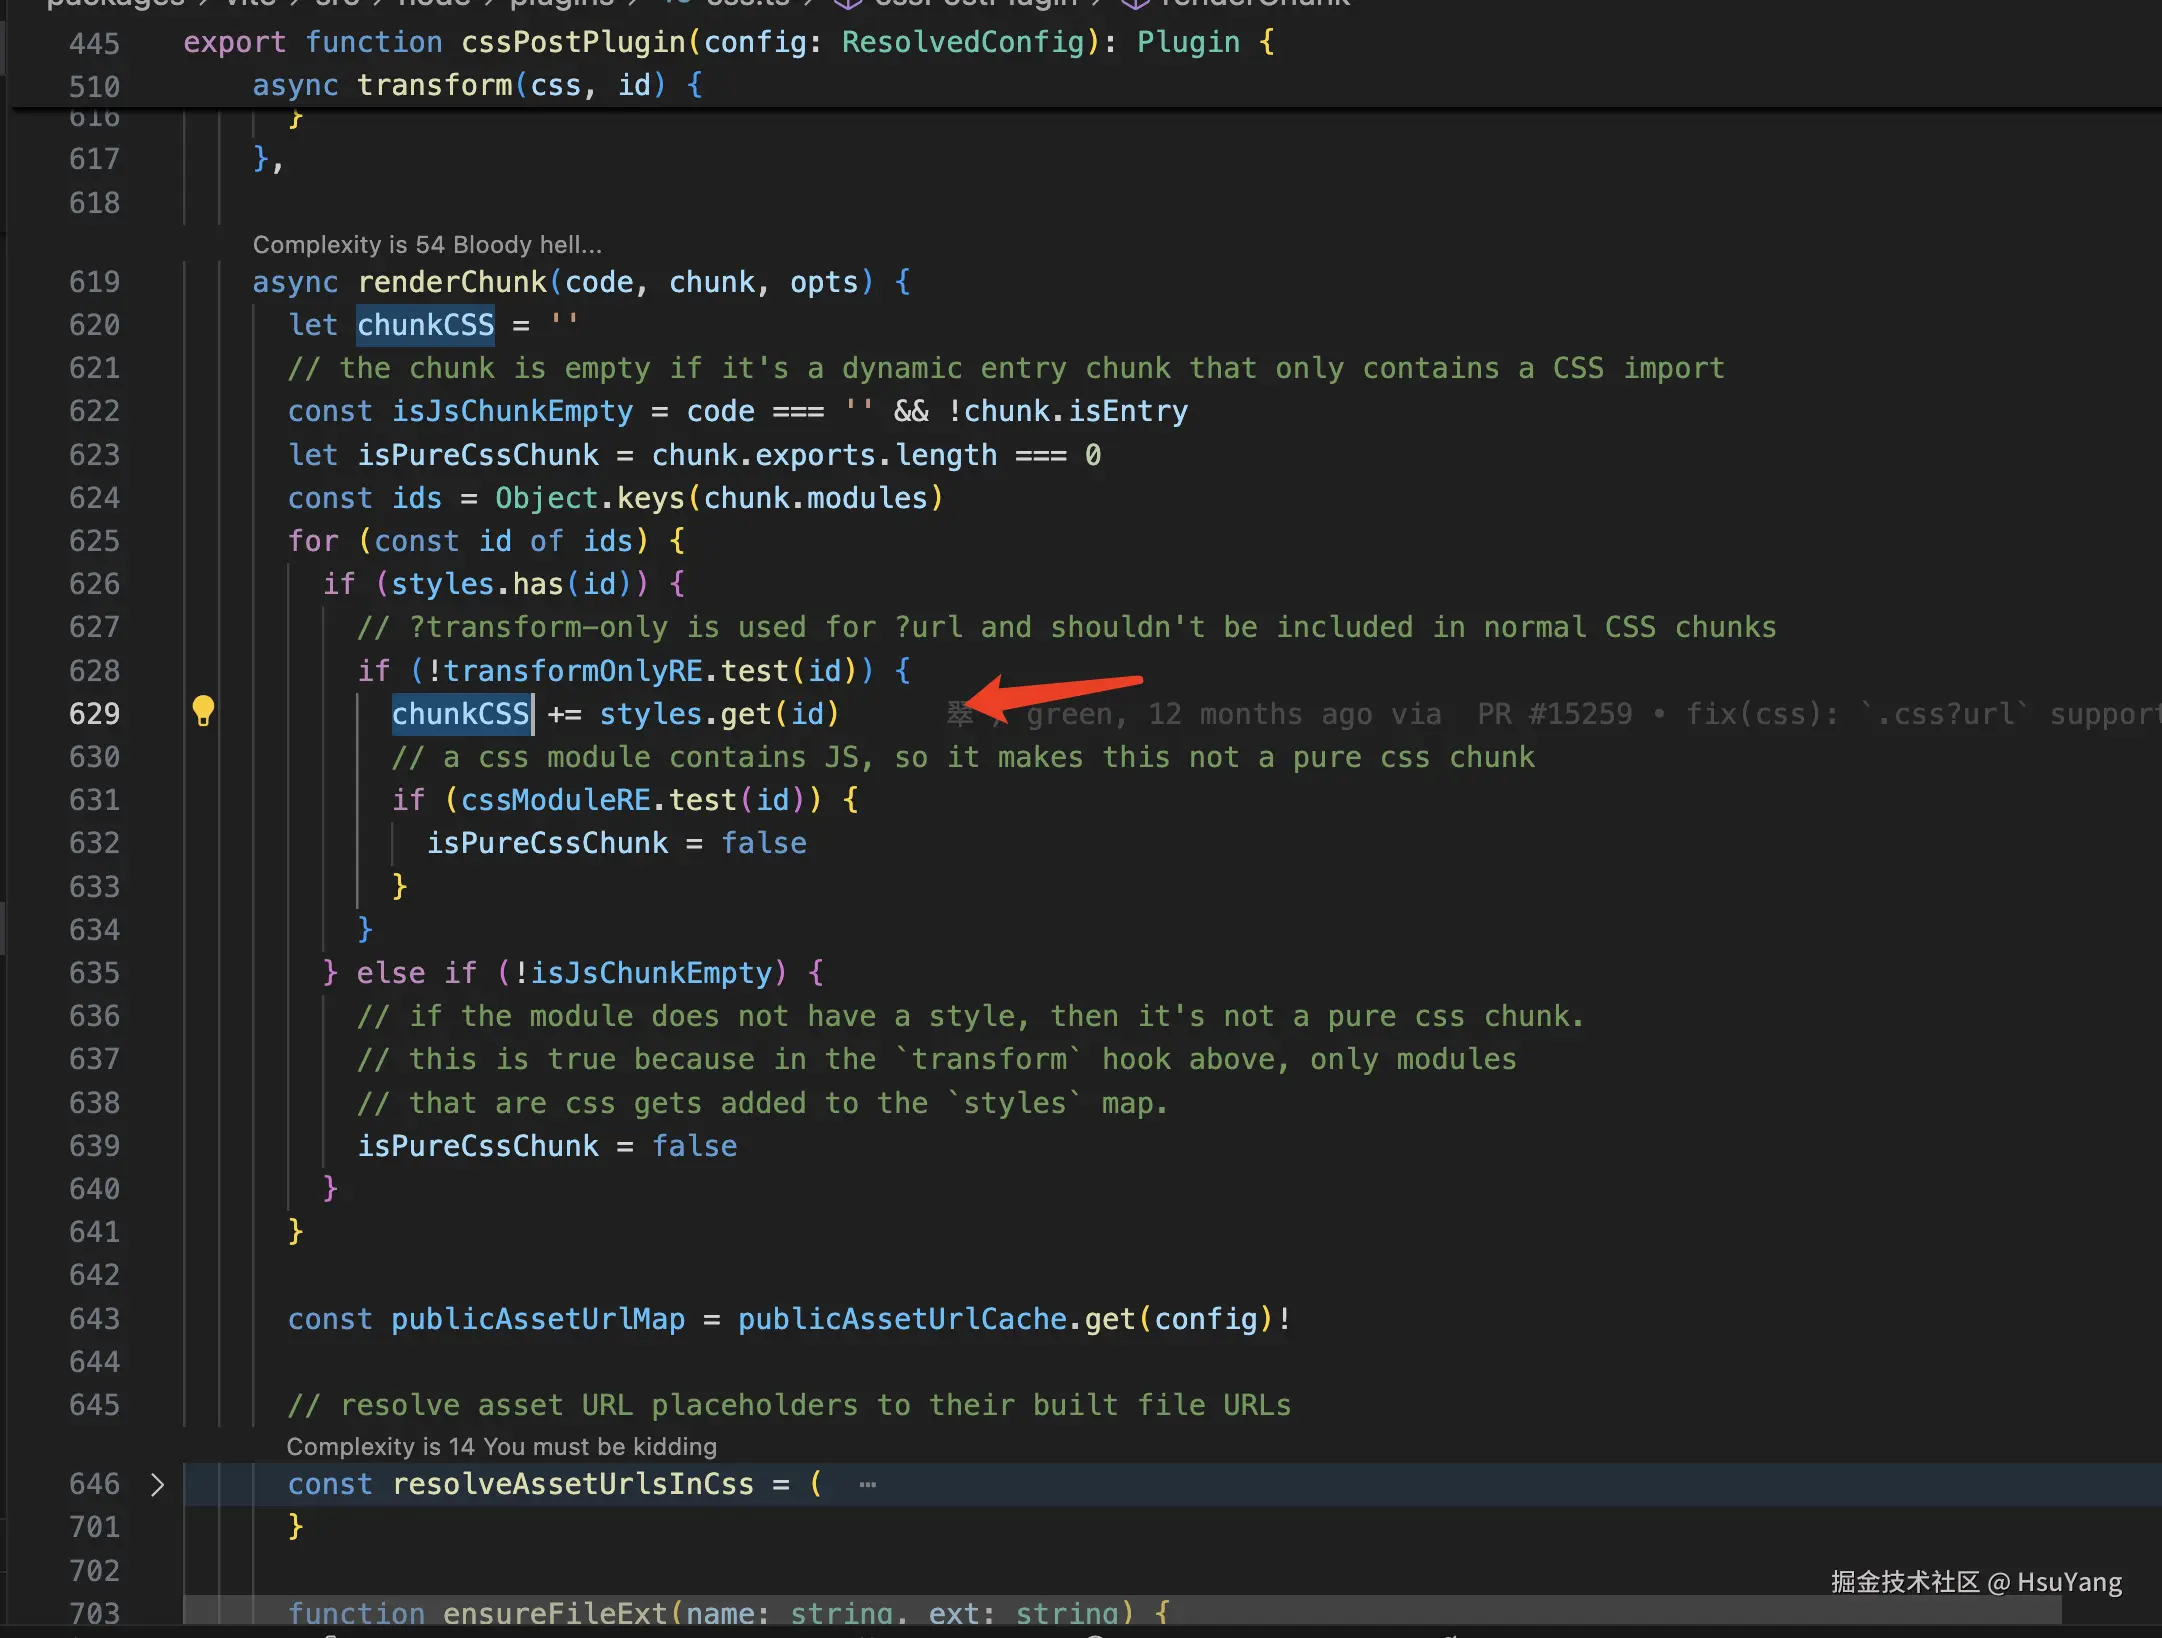Click the cssModuleRE identifier on line 631
Image resolution: width=2162 pixels, height=1638 pixels.
[555, 800]
